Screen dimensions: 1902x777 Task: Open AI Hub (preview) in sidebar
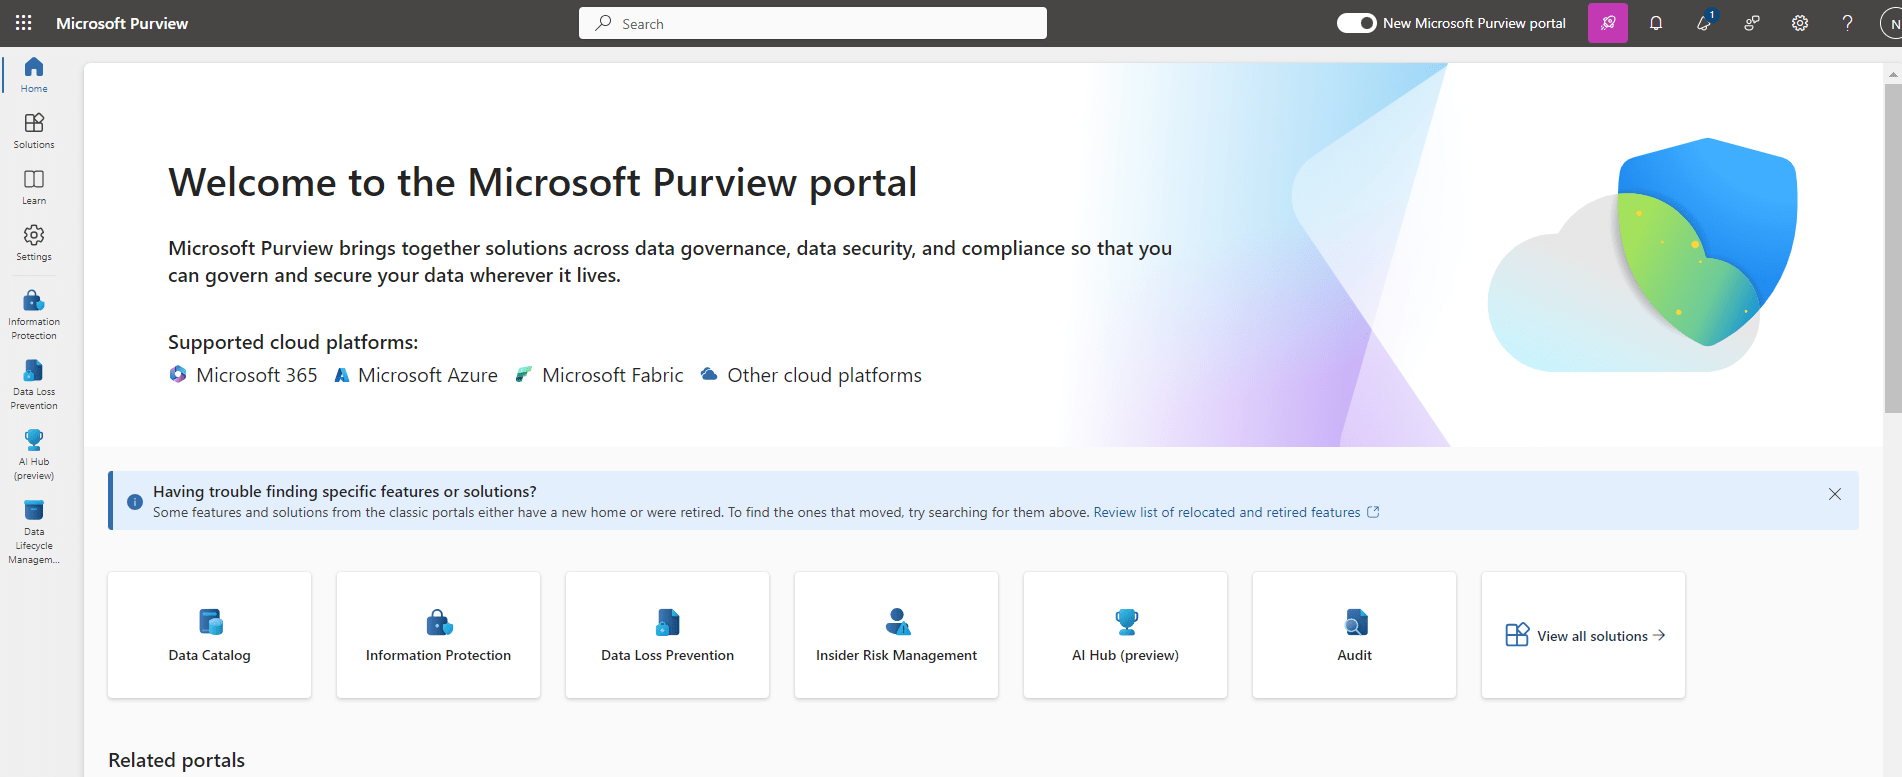pyautogui.click(x=34, y=454)
